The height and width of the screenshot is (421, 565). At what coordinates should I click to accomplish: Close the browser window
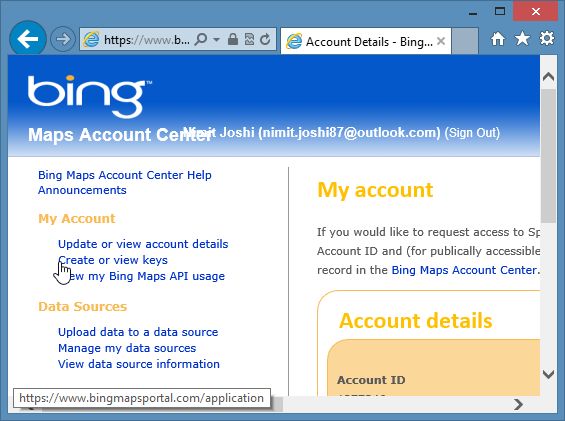535,12
